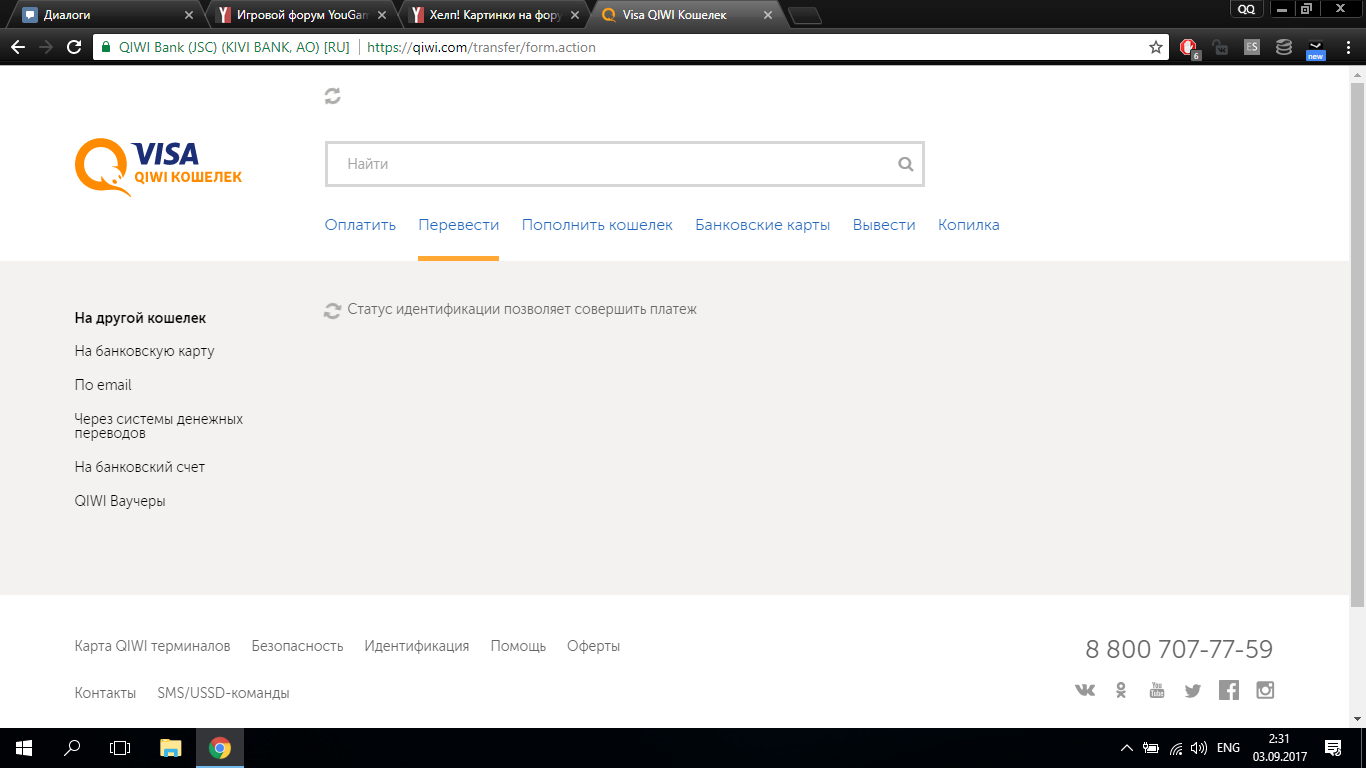The width and height of the screenshot is (1366, 768).
Task: Click the Visa QIWI Кошелек logo
Action: [x=158, y=166]
